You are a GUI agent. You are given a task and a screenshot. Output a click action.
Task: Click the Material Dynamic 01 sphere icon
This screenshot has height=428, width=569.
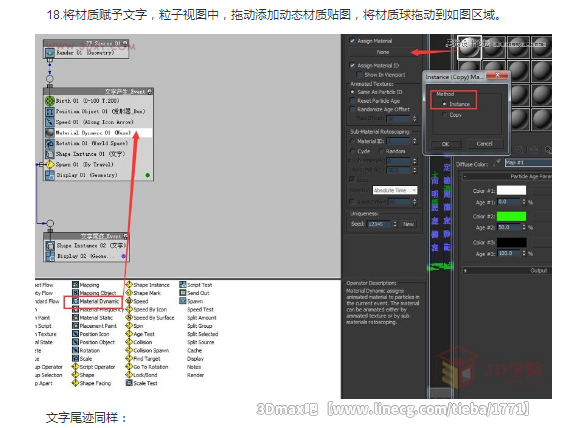click(50, 133)
